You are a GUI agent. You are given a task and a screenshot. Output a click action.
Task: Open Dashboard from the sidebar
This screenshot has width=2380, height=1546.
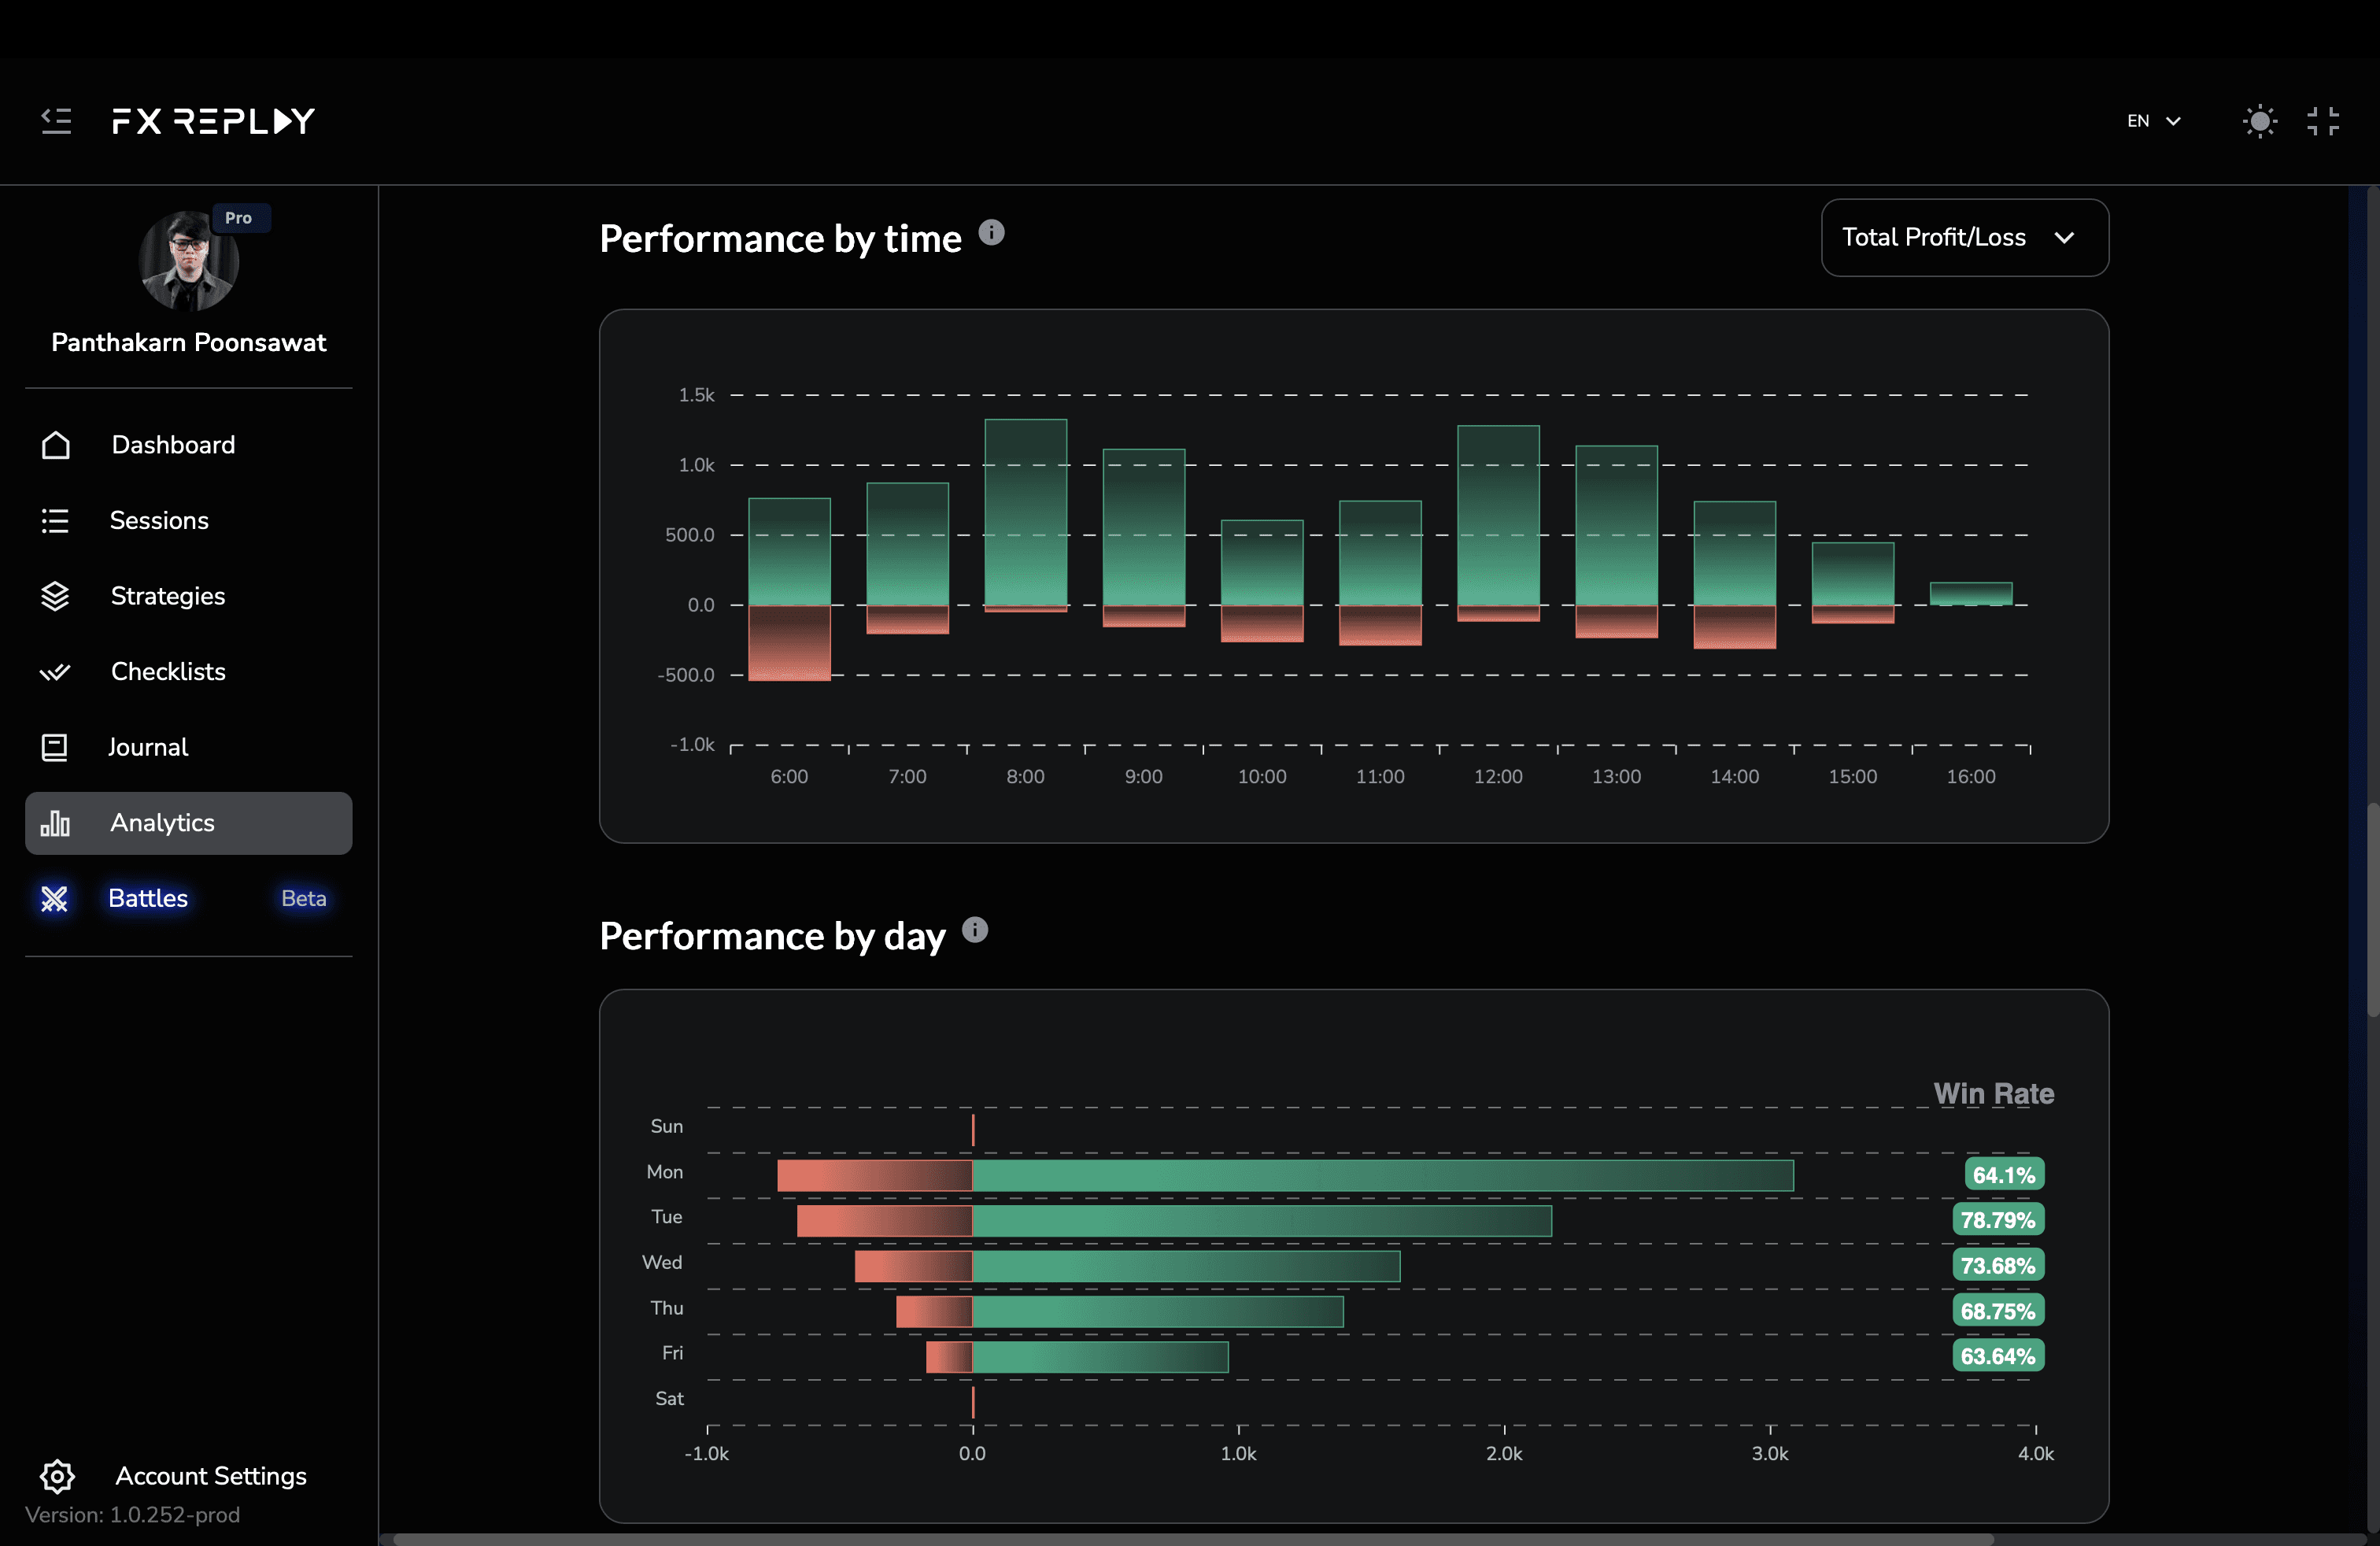pos(173,445)
